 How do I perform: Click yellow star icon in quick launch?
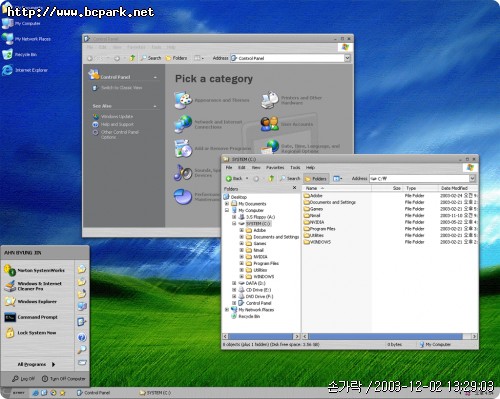click(62, 393)
